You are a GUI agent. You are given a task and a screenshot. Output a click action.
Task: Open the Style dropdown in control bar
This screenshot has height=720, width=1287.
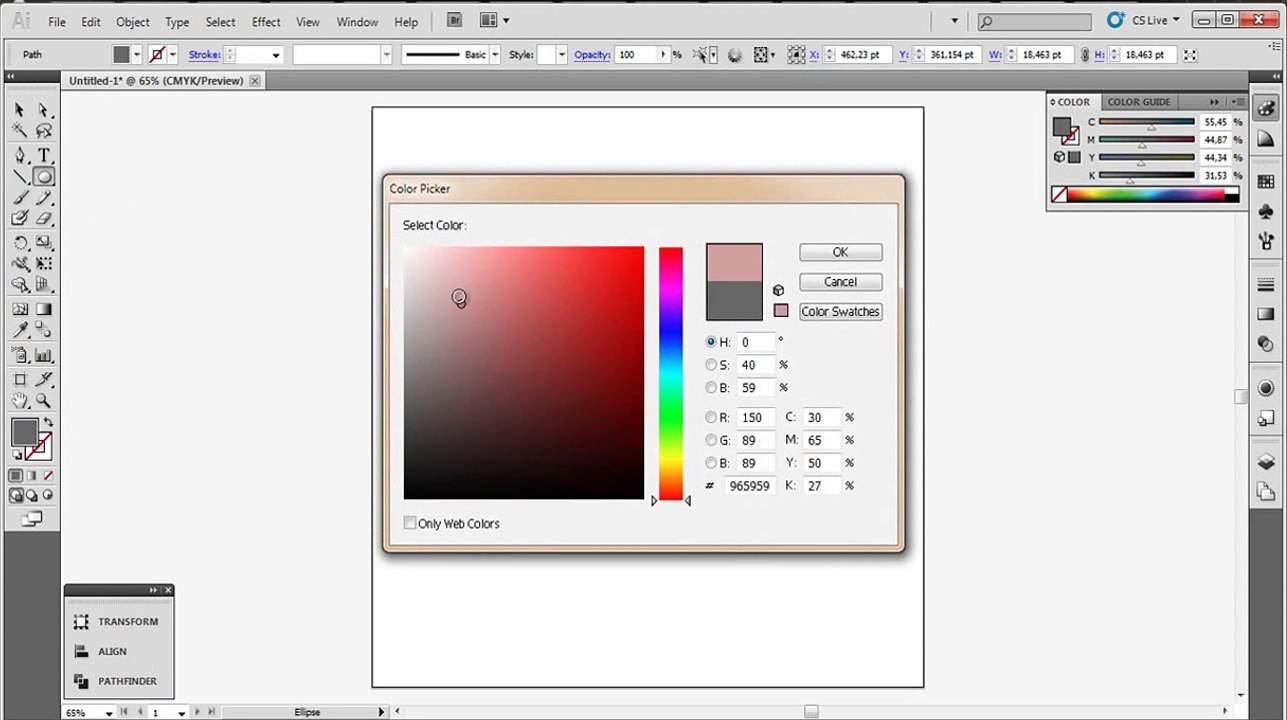(x=561, y=55)
